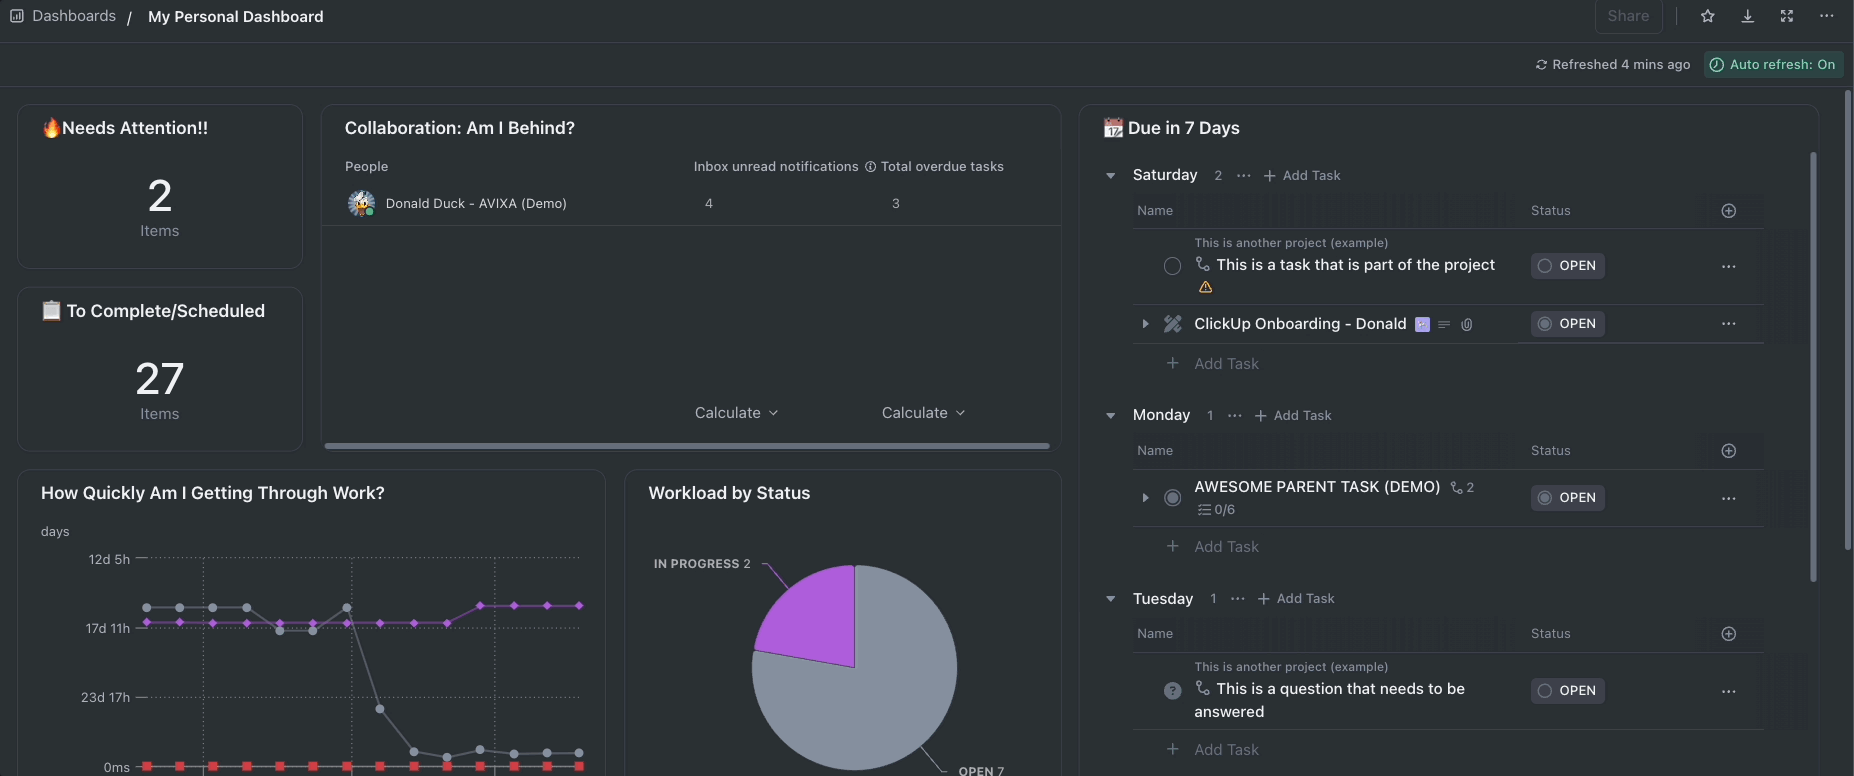Expand subtasks of AWESOME PARENT TASK (DEMO)

click(1145, 498)
